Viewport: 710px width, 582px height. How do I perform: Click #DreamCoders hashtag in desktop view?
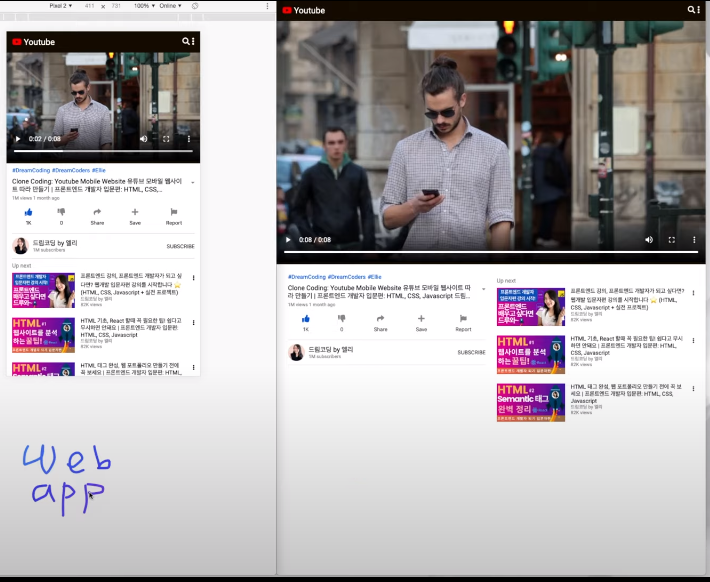[x=346, y=277]
